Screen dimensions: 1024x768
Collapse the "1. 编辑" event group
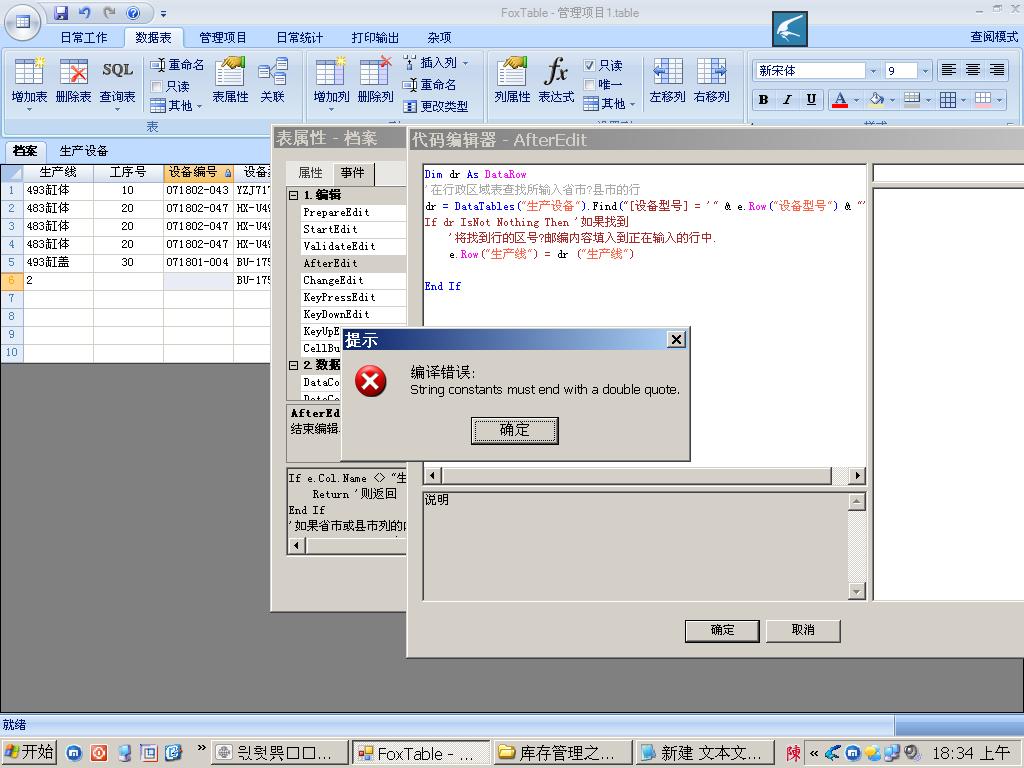click(294, 195)
